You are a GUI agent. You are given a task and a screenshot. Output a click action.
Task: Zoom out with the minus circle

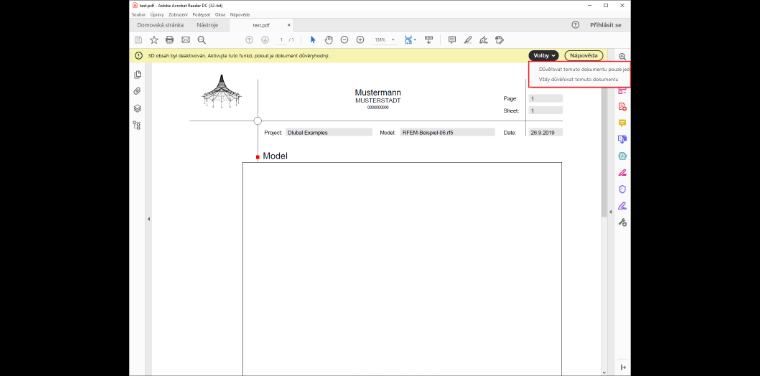click(344, 40)
